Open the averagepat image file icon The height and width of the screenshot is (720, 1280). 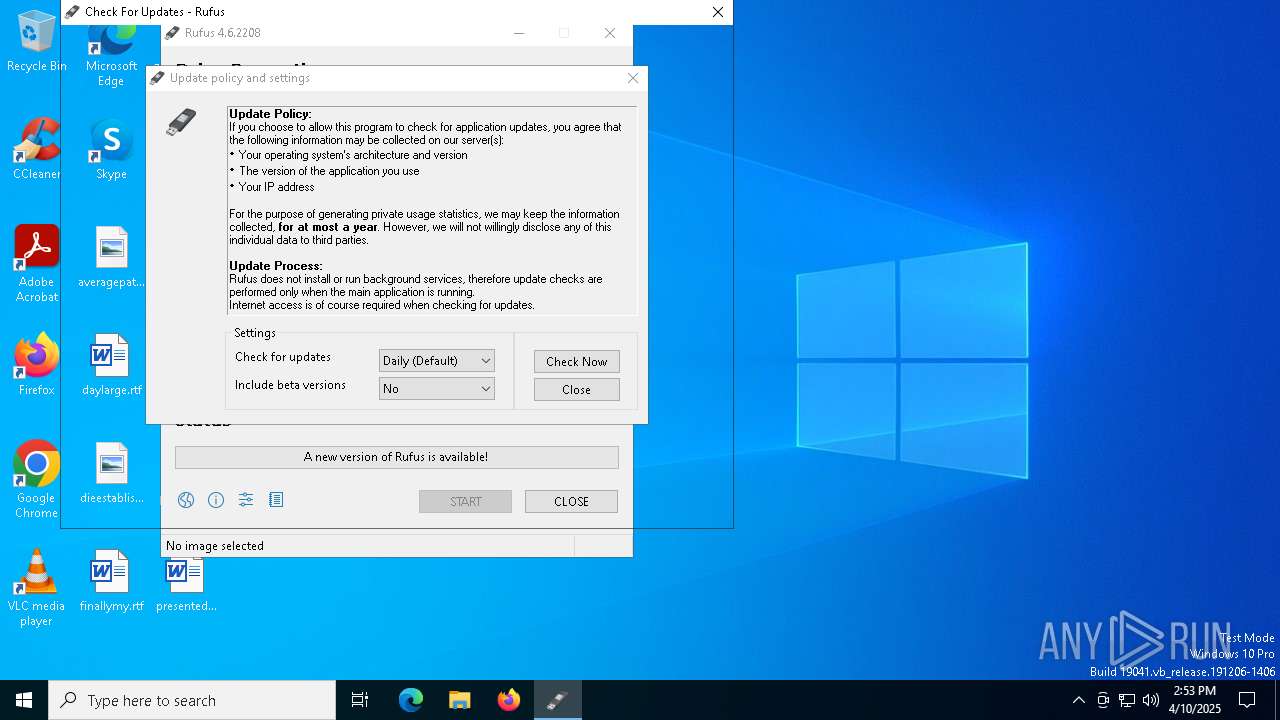tap(111, 257)
